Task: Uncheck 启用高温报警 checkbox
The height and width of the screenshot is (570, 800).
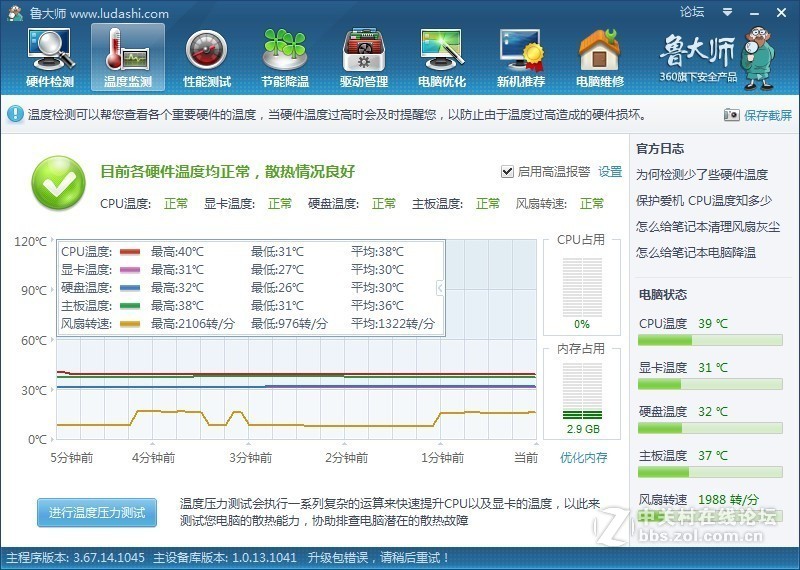Action: 507,171
